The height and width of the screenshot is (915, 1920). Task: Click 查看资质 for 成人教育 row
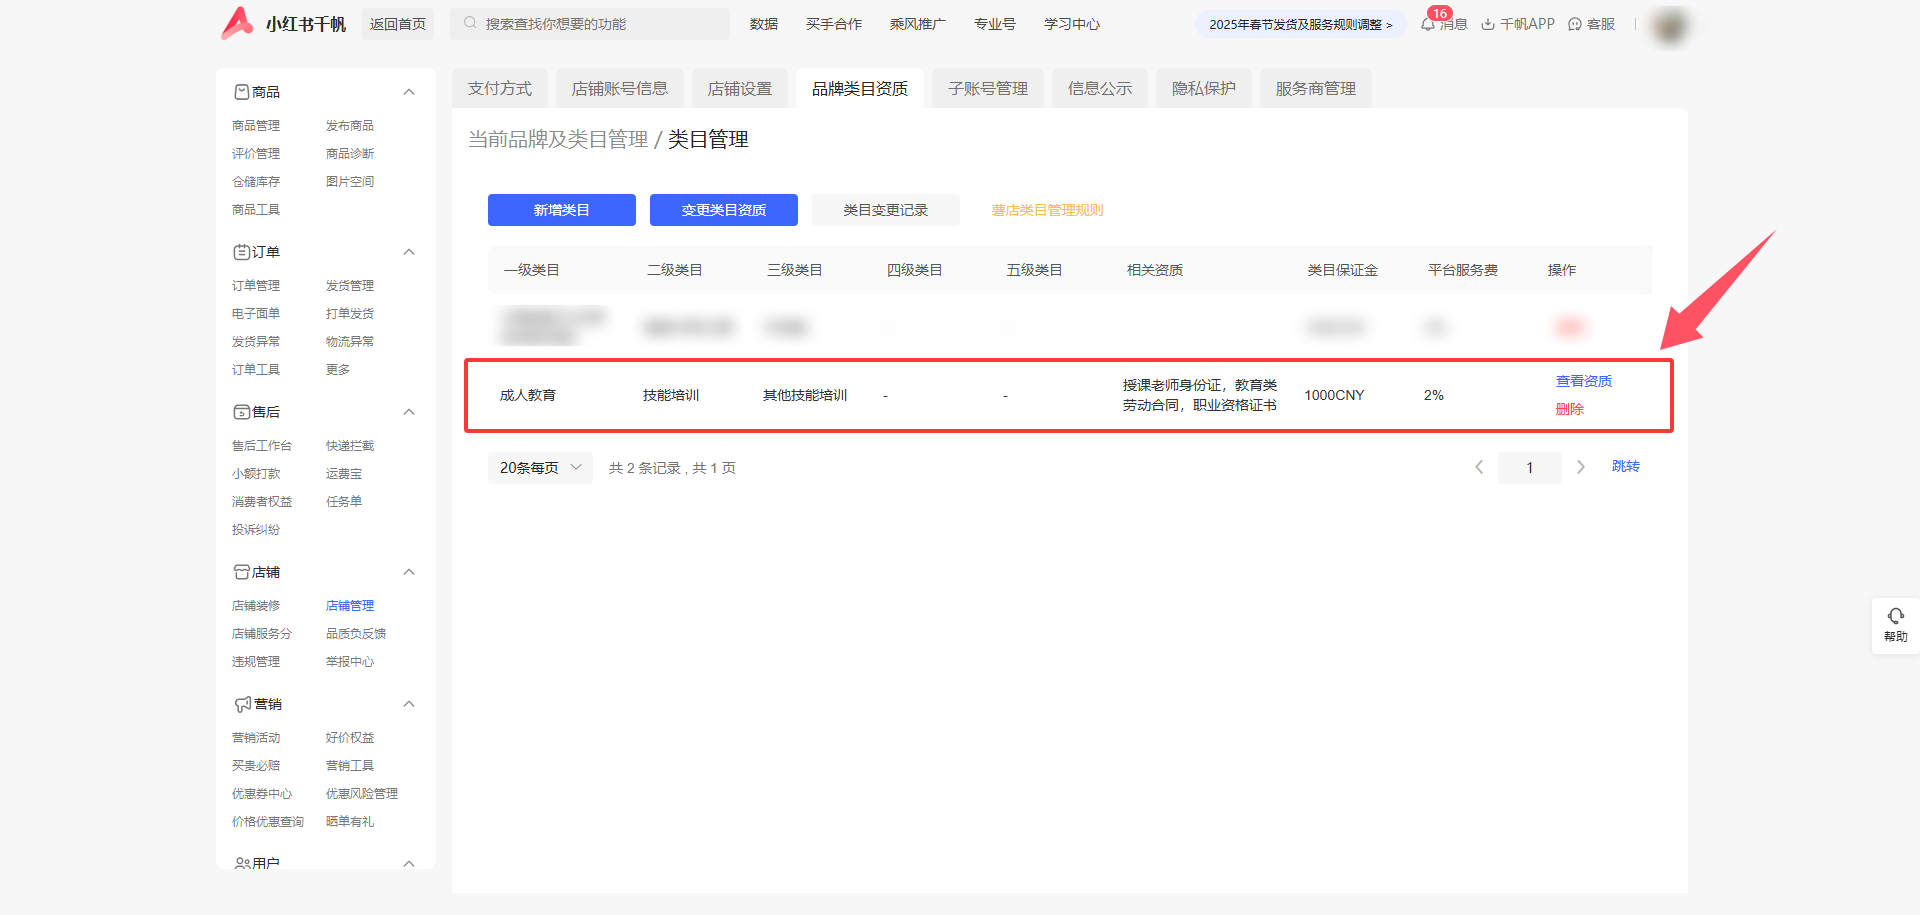click(1584, 381)
